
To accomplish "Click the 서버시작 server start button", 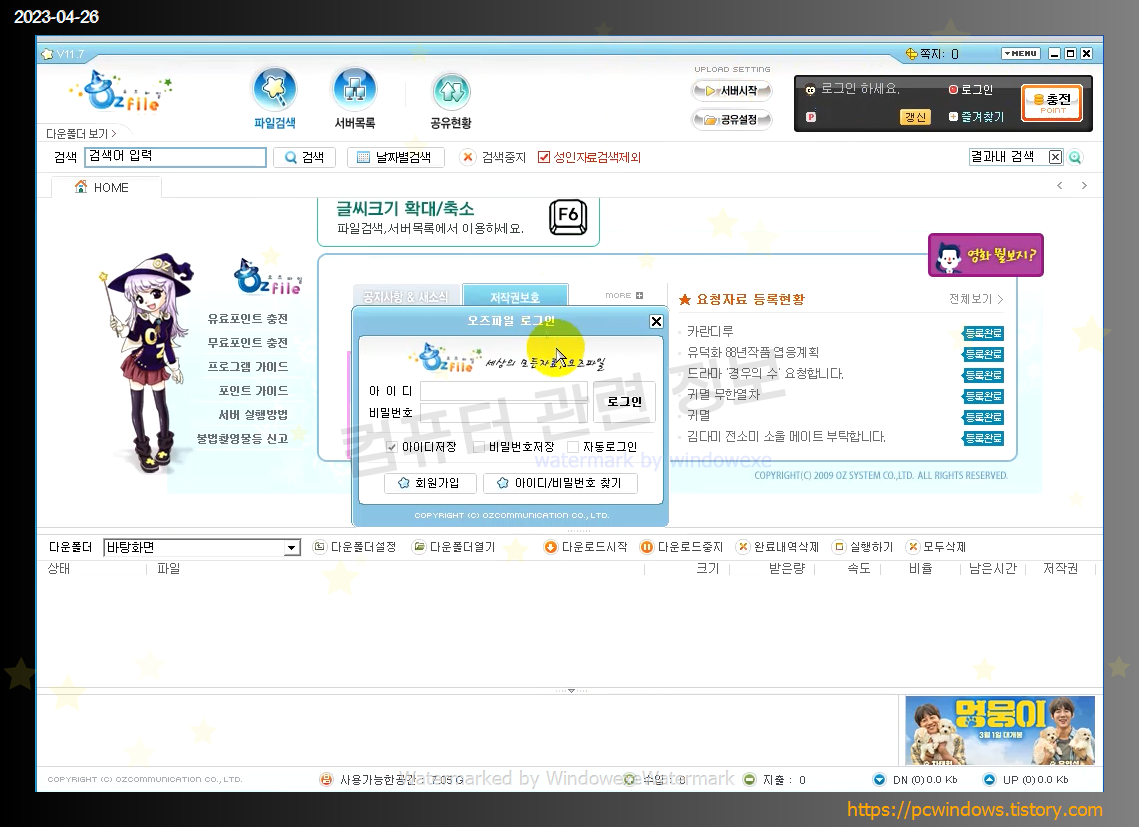I will pos(731,91).
